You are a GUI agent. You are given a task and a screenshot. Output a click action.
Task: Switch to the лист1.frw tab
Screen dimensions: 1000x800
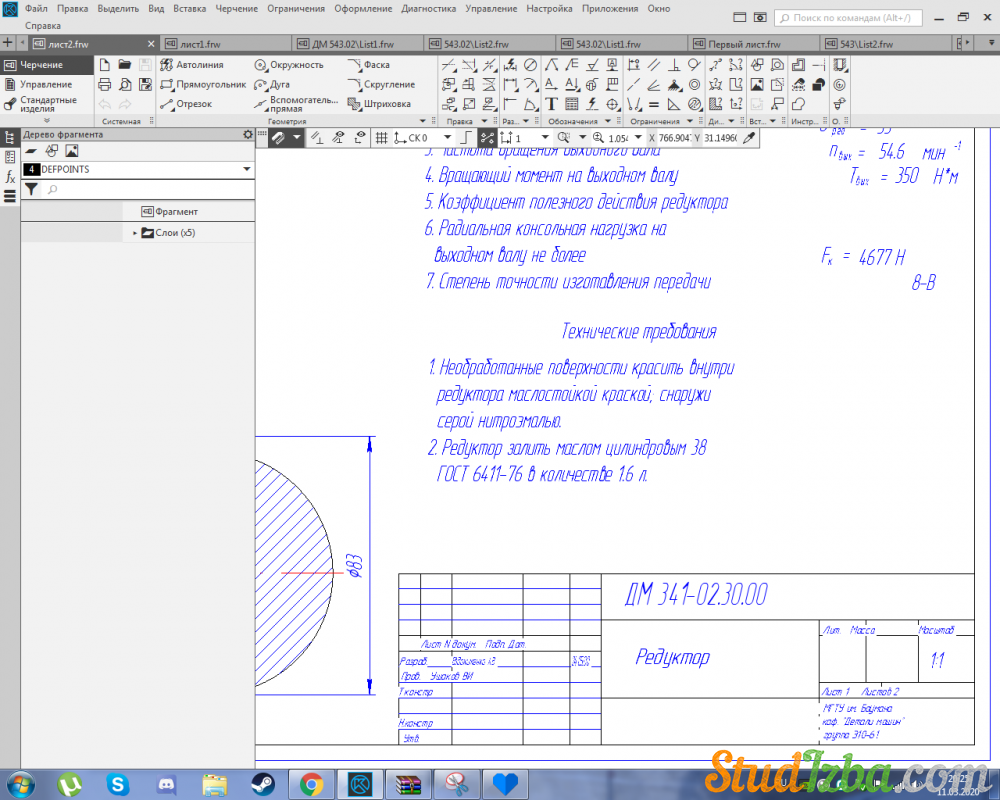pos(200,44)
